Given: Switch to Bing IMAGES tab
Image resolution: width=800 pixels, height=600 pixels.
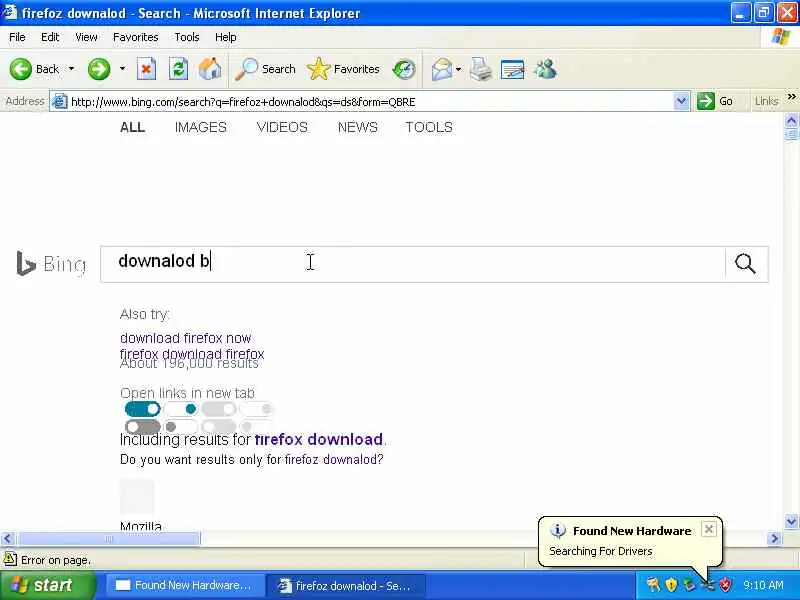Looking at the screenshot, I should [x=201, y=127].
